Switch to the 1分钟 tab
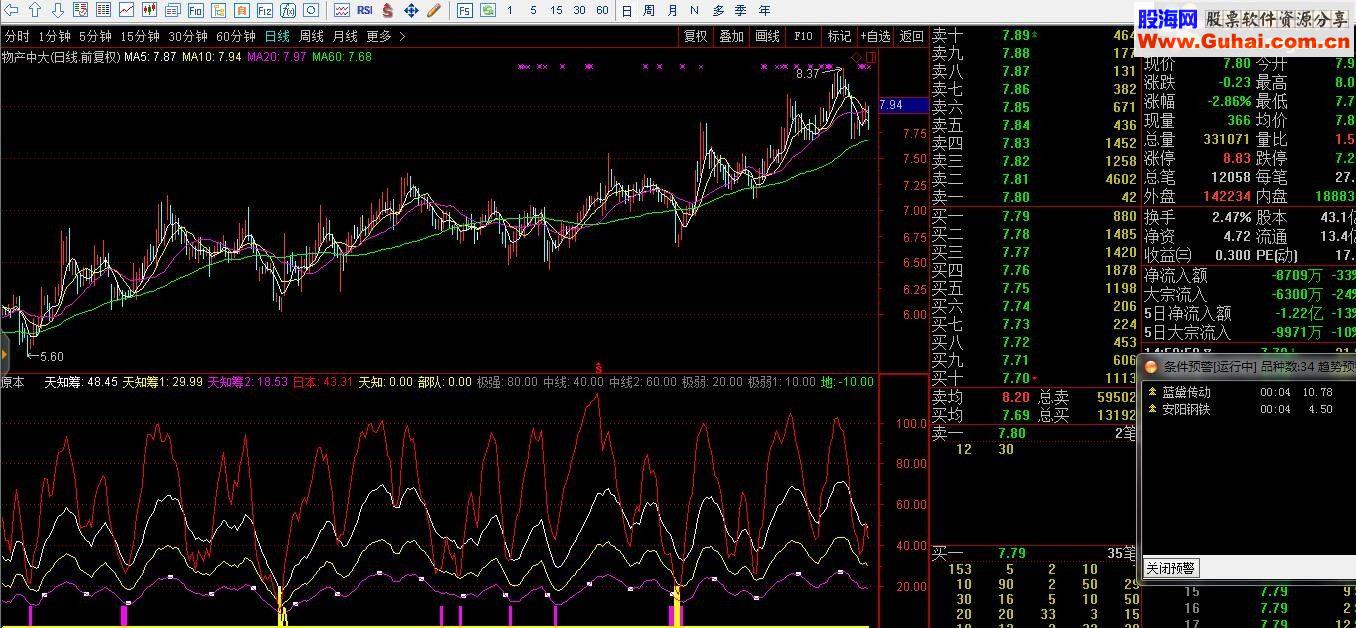Viewport: 1356px width, 628px height. [x=54, y=36]
